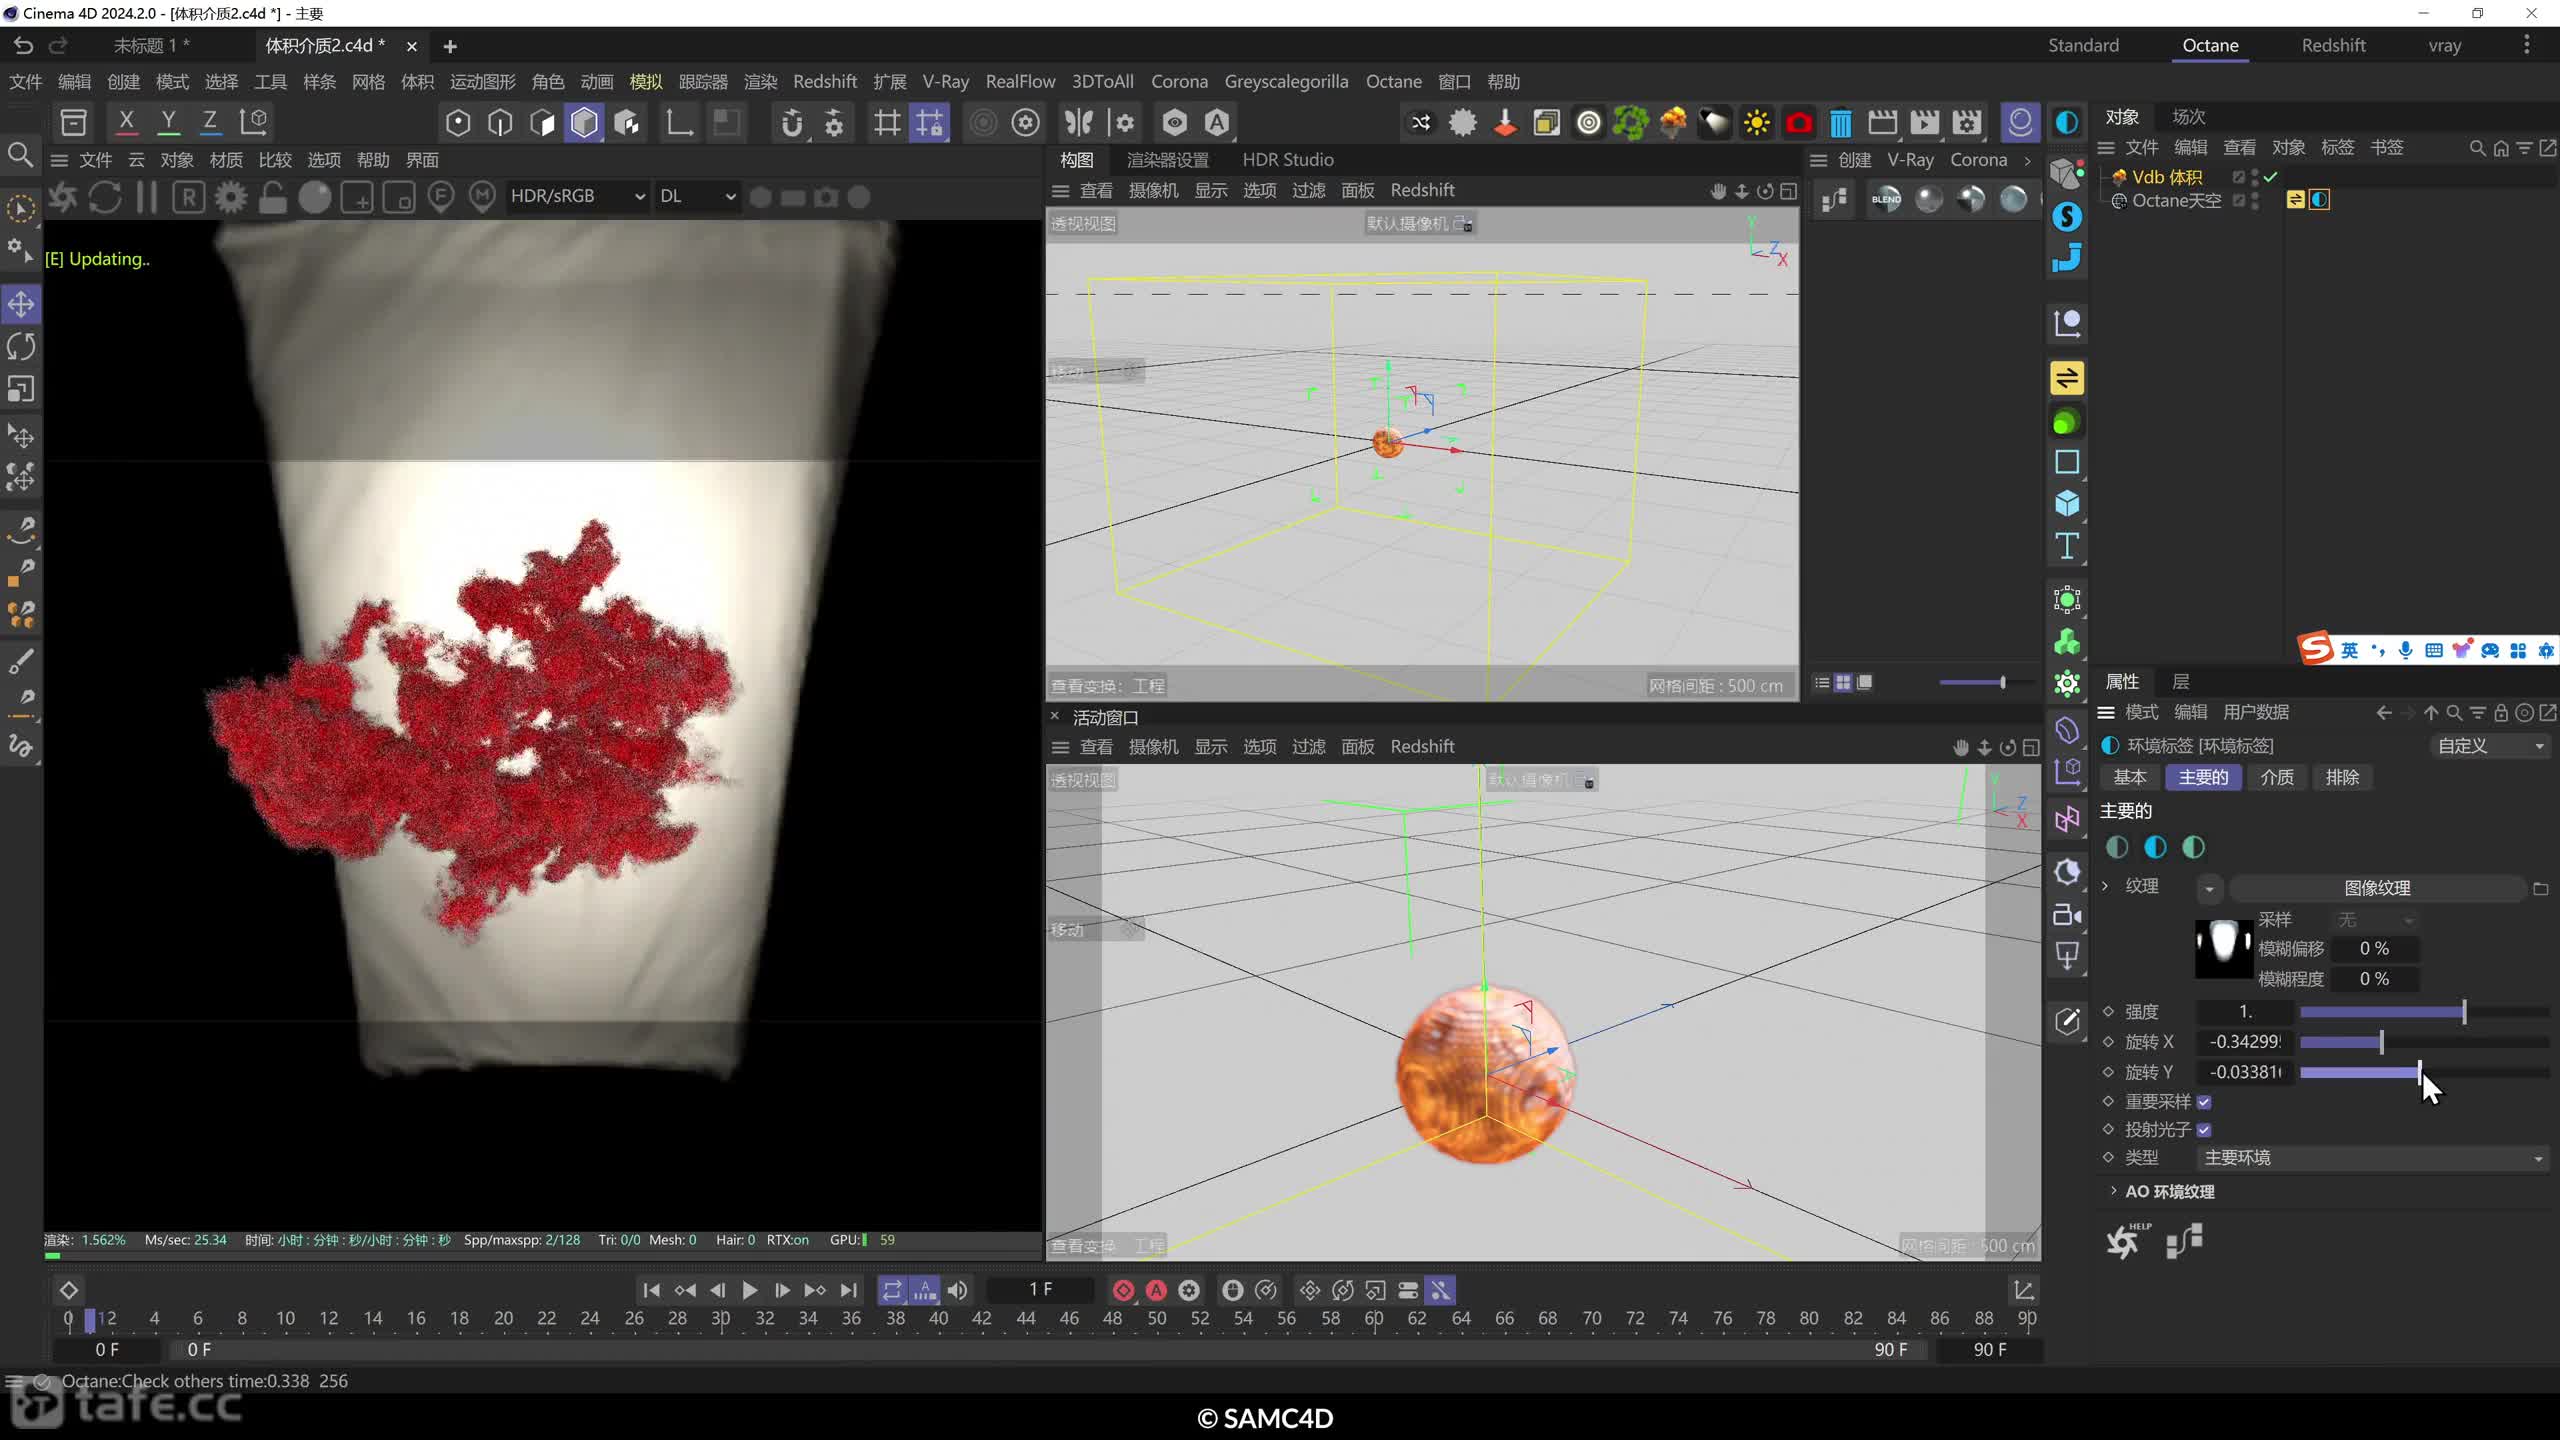Toggle the timeline sound speaker icon
The width and height of the screenshot is (2560, 1440).
tap(957, 1291)
